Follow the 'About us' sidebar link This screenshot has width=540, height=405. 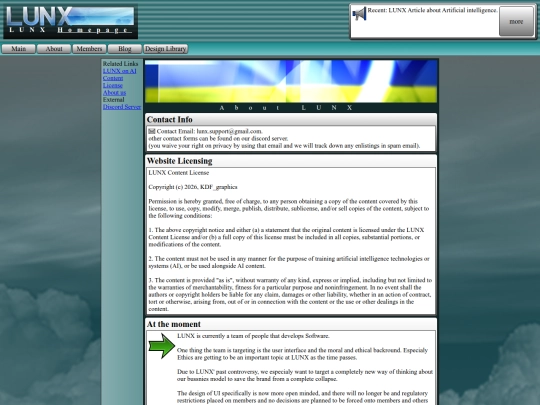114,93
